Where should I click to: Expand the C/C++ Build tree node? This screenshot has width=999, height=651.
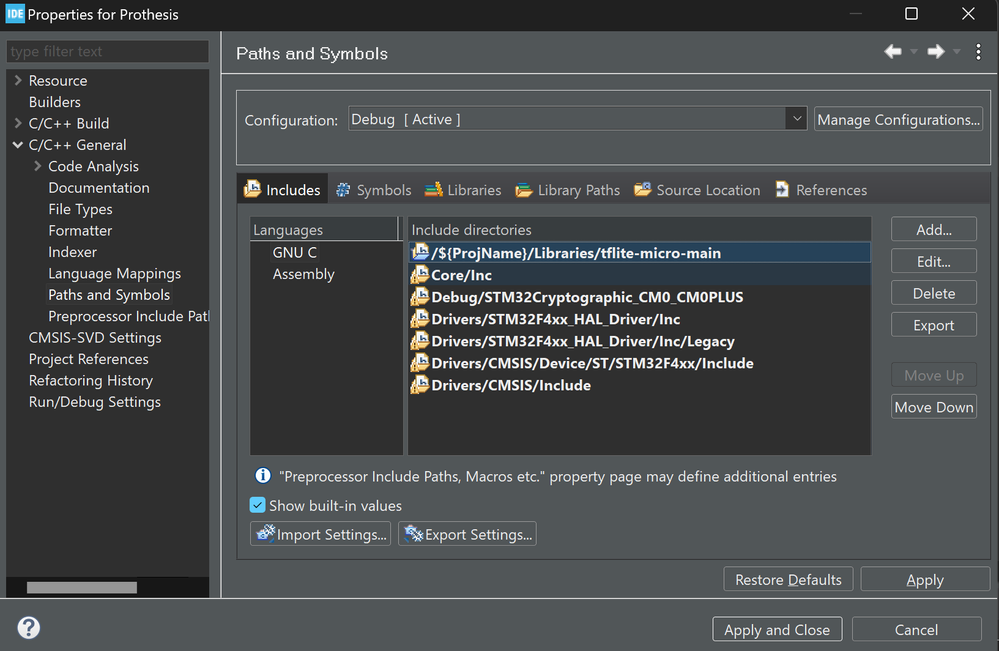pos(18,124)
